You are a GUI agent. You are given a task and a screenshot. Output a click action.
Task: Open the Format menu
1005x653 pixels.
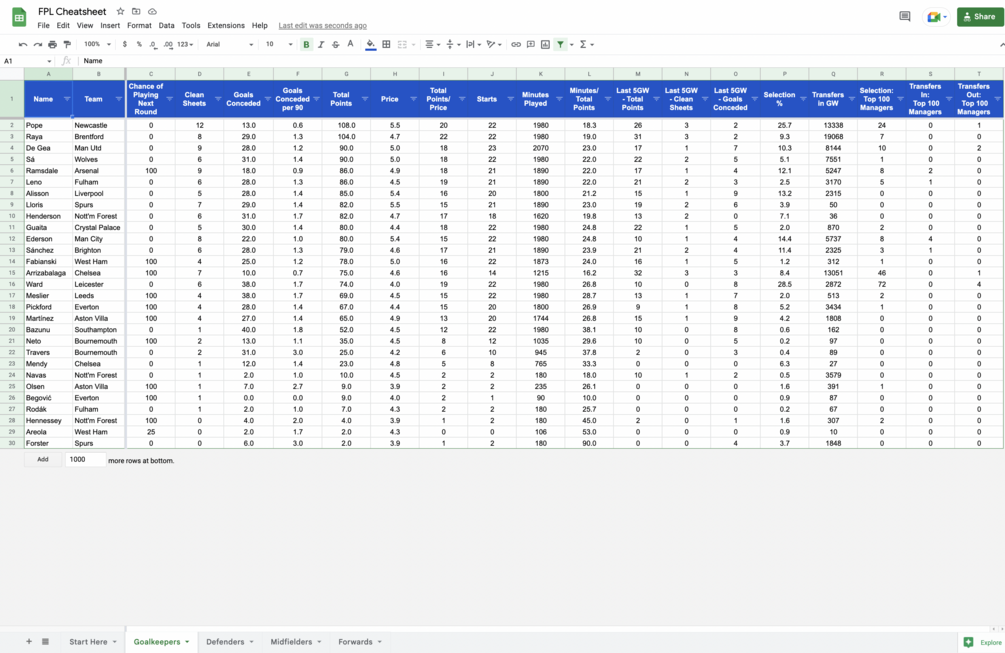point(139,26)
